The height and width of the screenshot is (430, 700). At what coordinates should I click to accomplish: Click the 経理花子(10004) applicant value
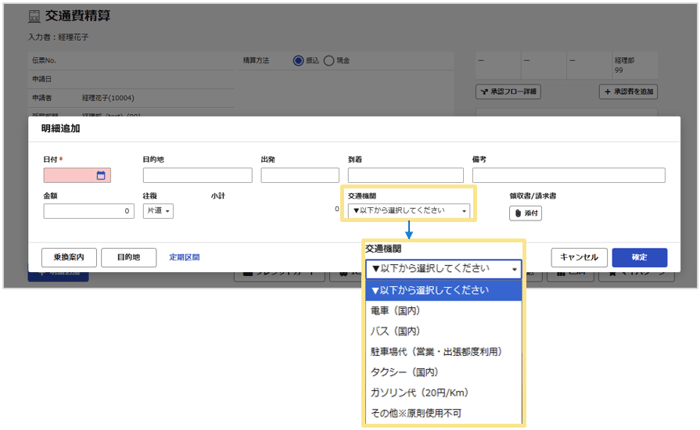tap(108, 98)
